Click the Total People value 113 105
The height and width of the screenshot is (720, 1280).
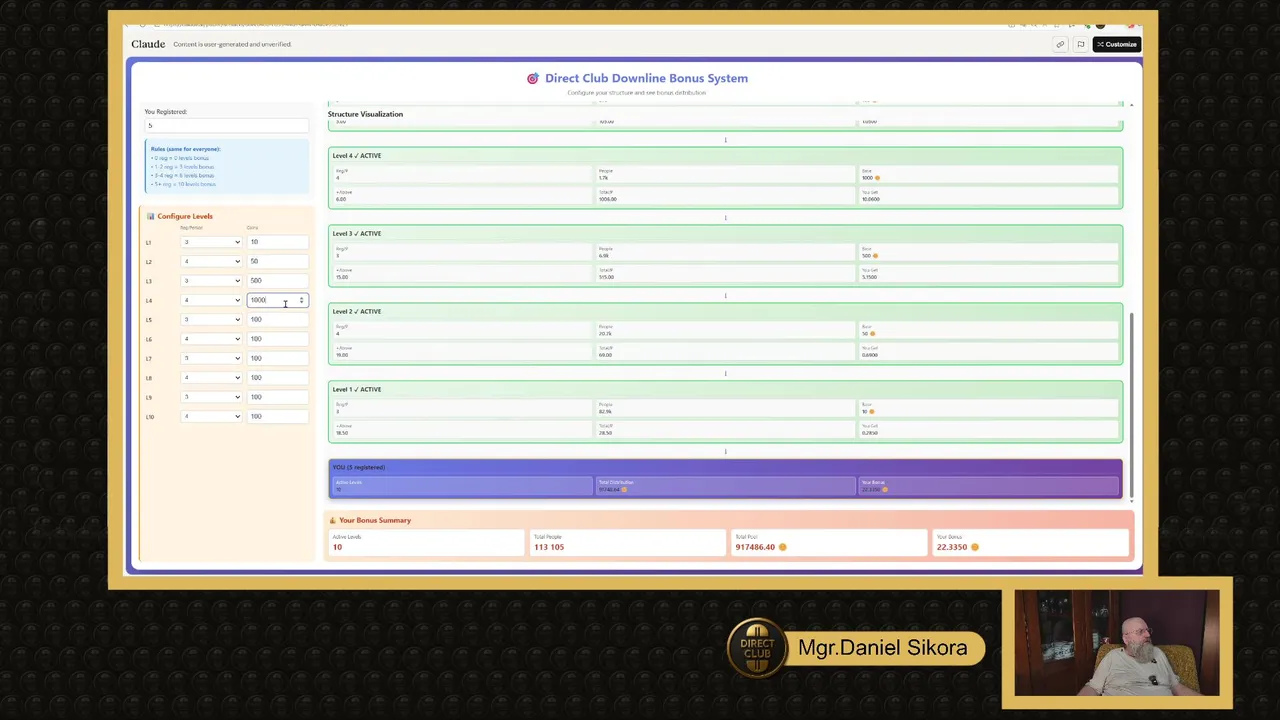point(549,547)
